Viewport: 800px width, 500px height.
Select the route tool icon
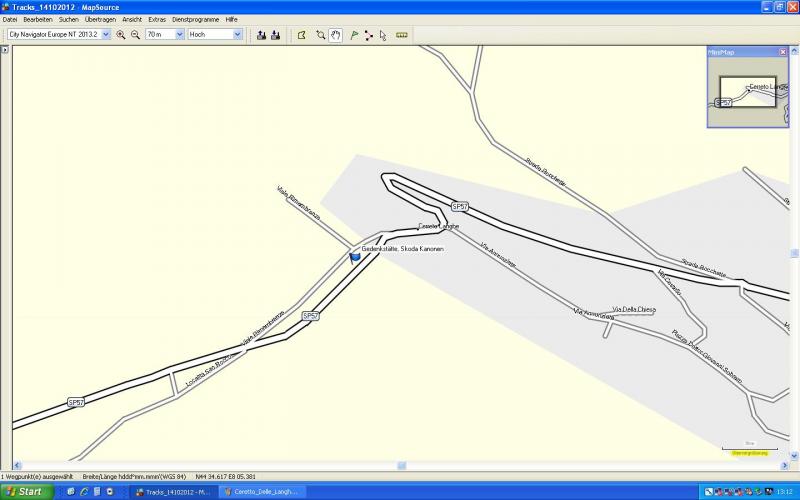pos(368,34)
